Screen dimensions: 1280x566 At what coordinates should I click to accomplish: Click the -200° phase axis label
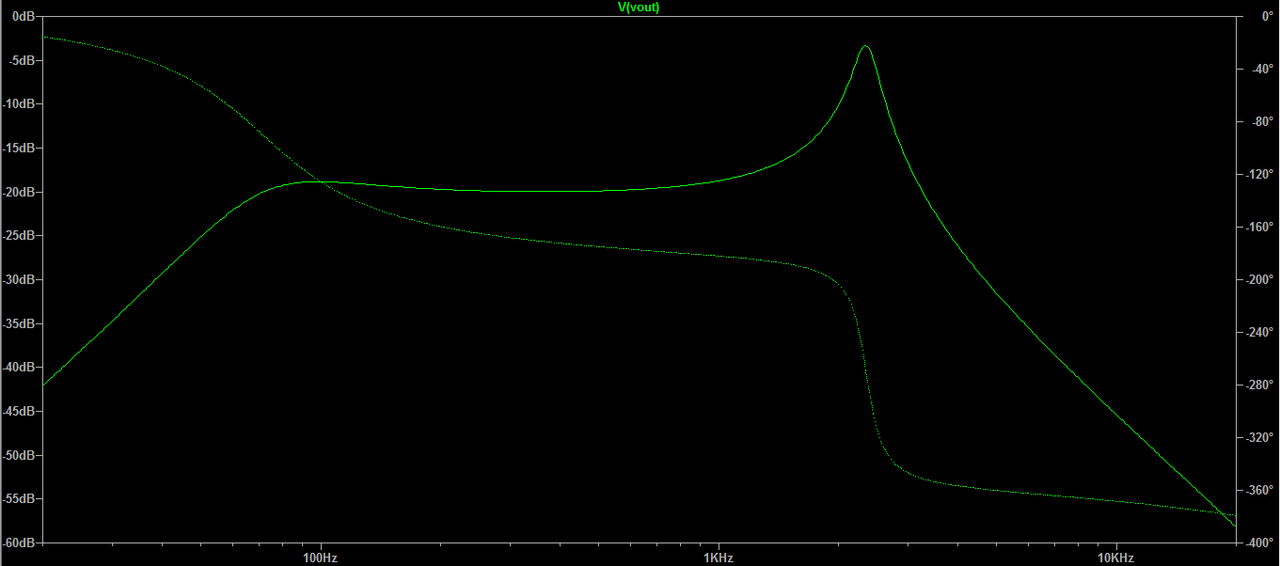click(1260, 280)
